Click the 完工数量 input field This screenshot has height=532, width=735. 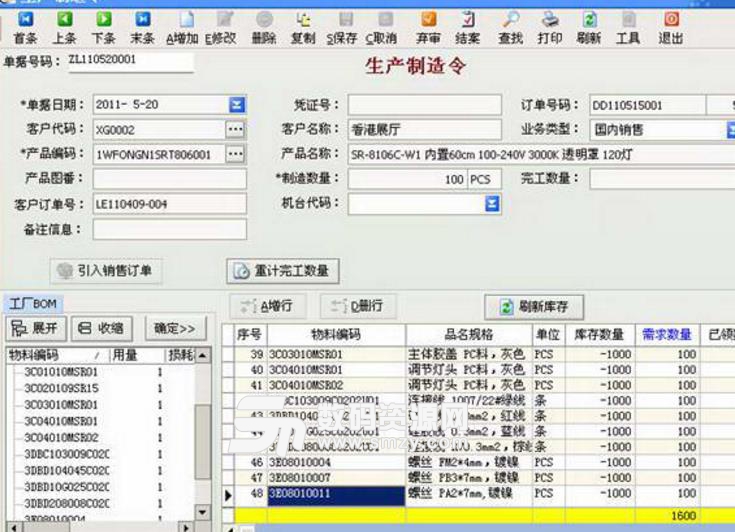click(x=662, y=179)
